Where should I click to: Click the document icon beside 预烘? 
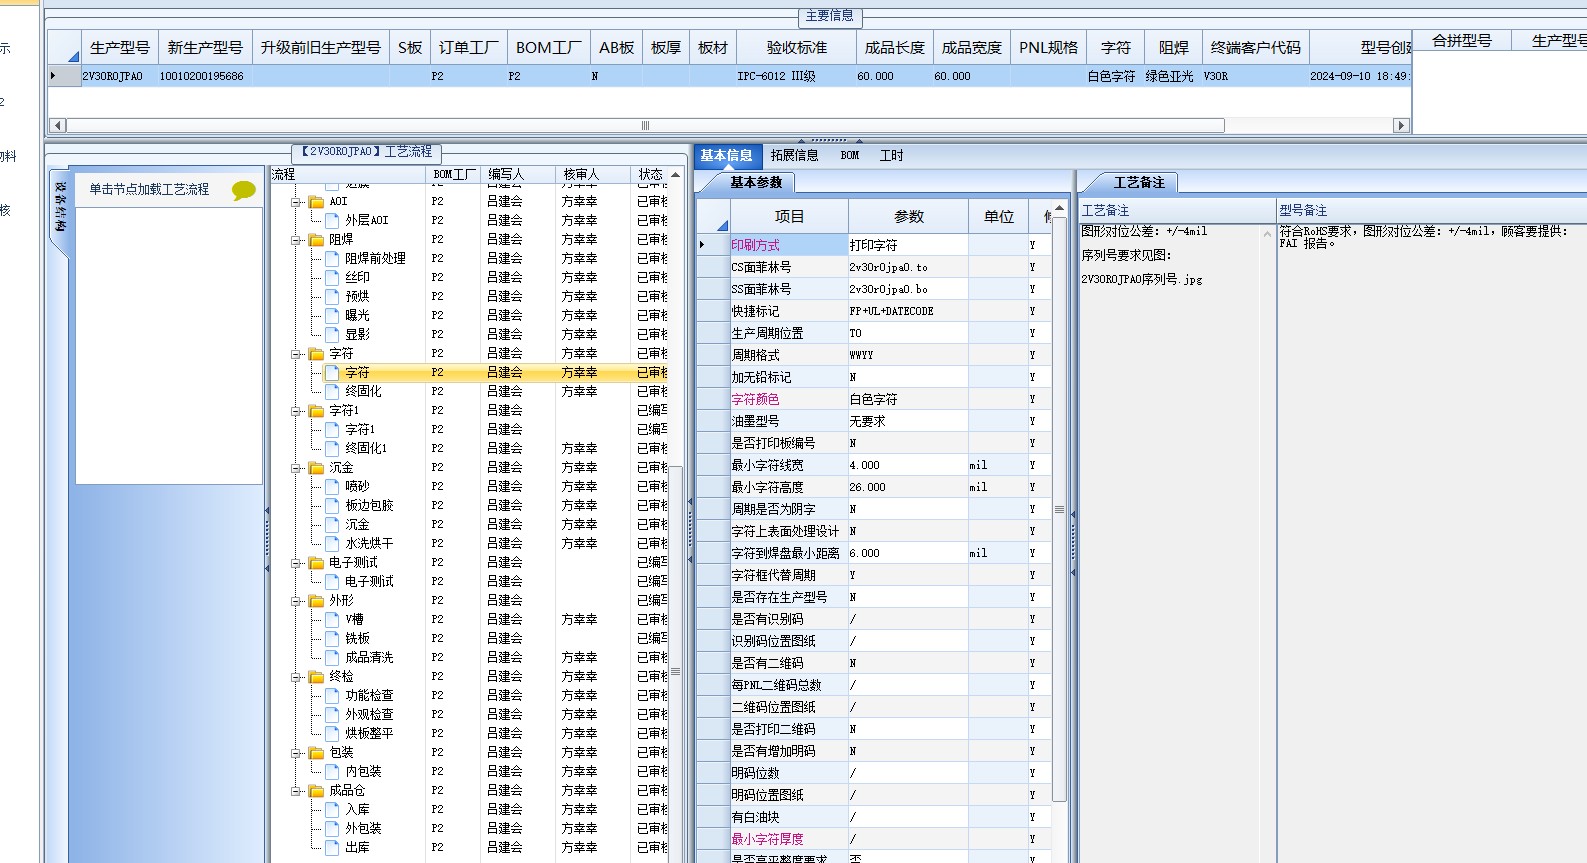(x=332, y=296)
